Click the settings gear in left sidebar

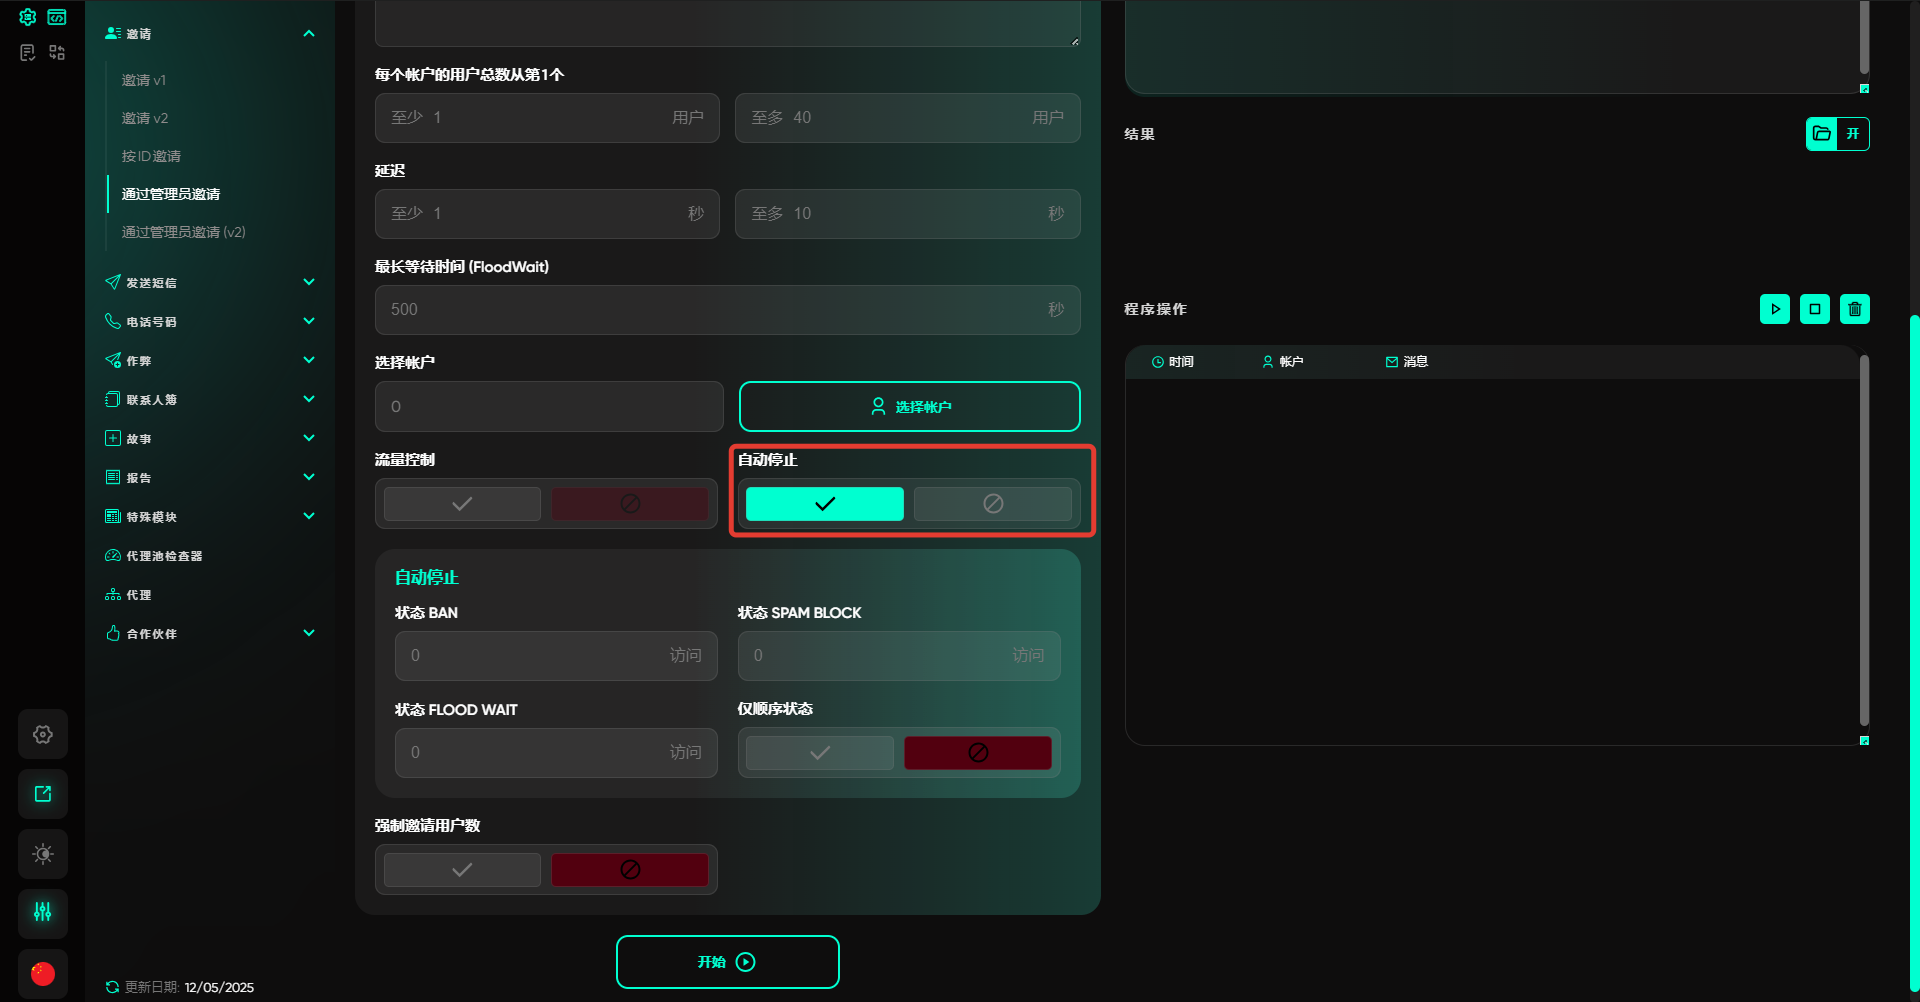coord(43,734)
